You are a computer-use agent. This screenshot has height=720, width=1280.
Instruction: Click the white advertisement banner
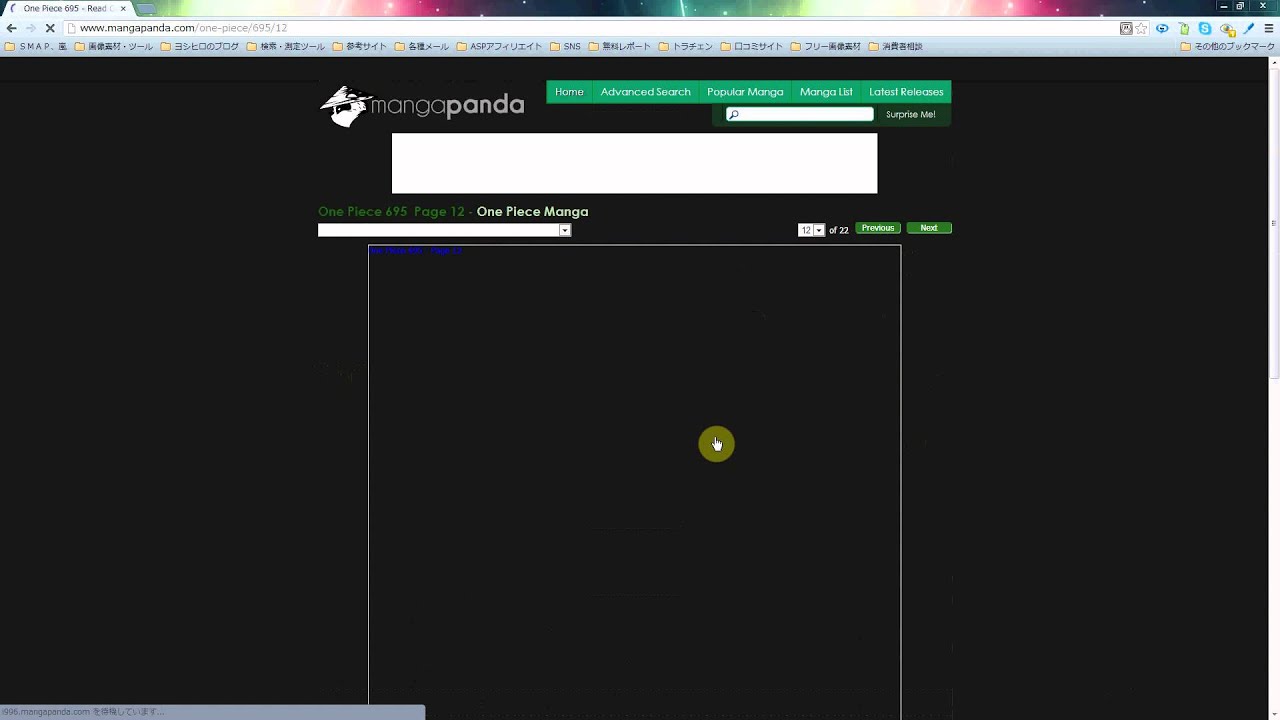click(634, 163)
